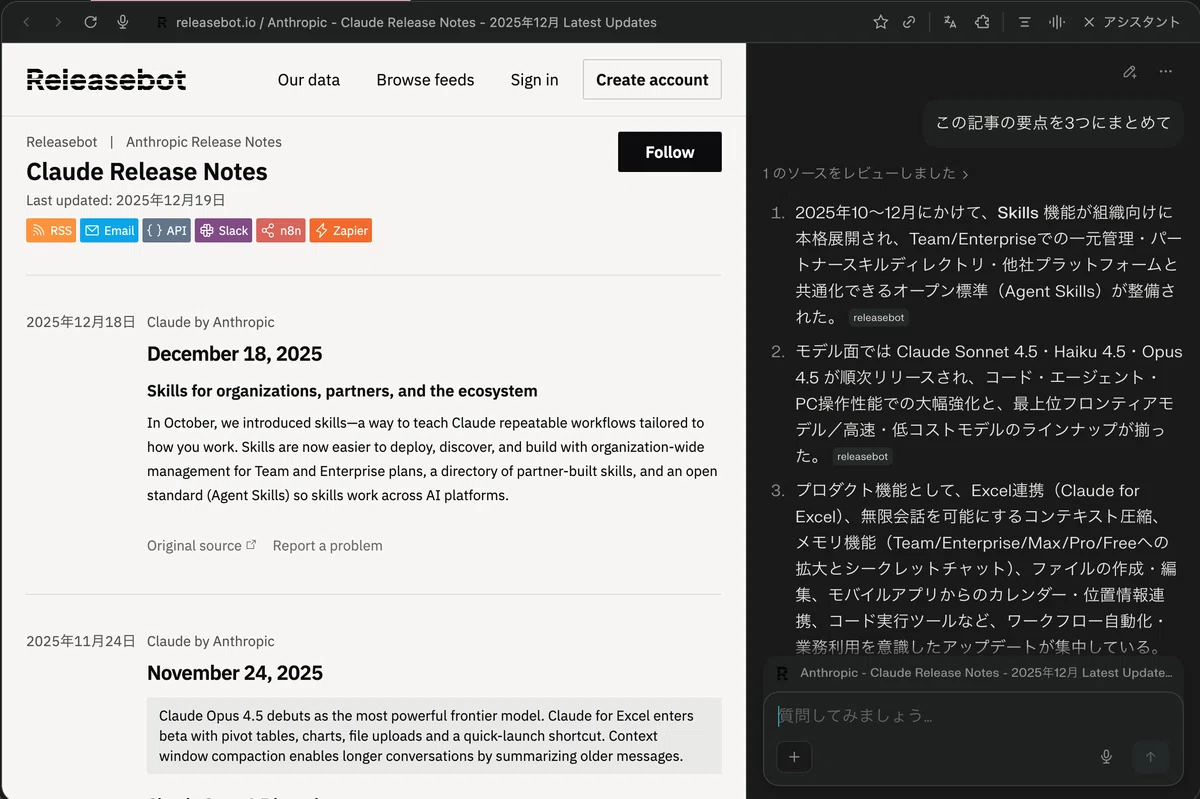Click the Create account button
Image resolution: width=1200 pixels, height=799 pixels.
652,80
